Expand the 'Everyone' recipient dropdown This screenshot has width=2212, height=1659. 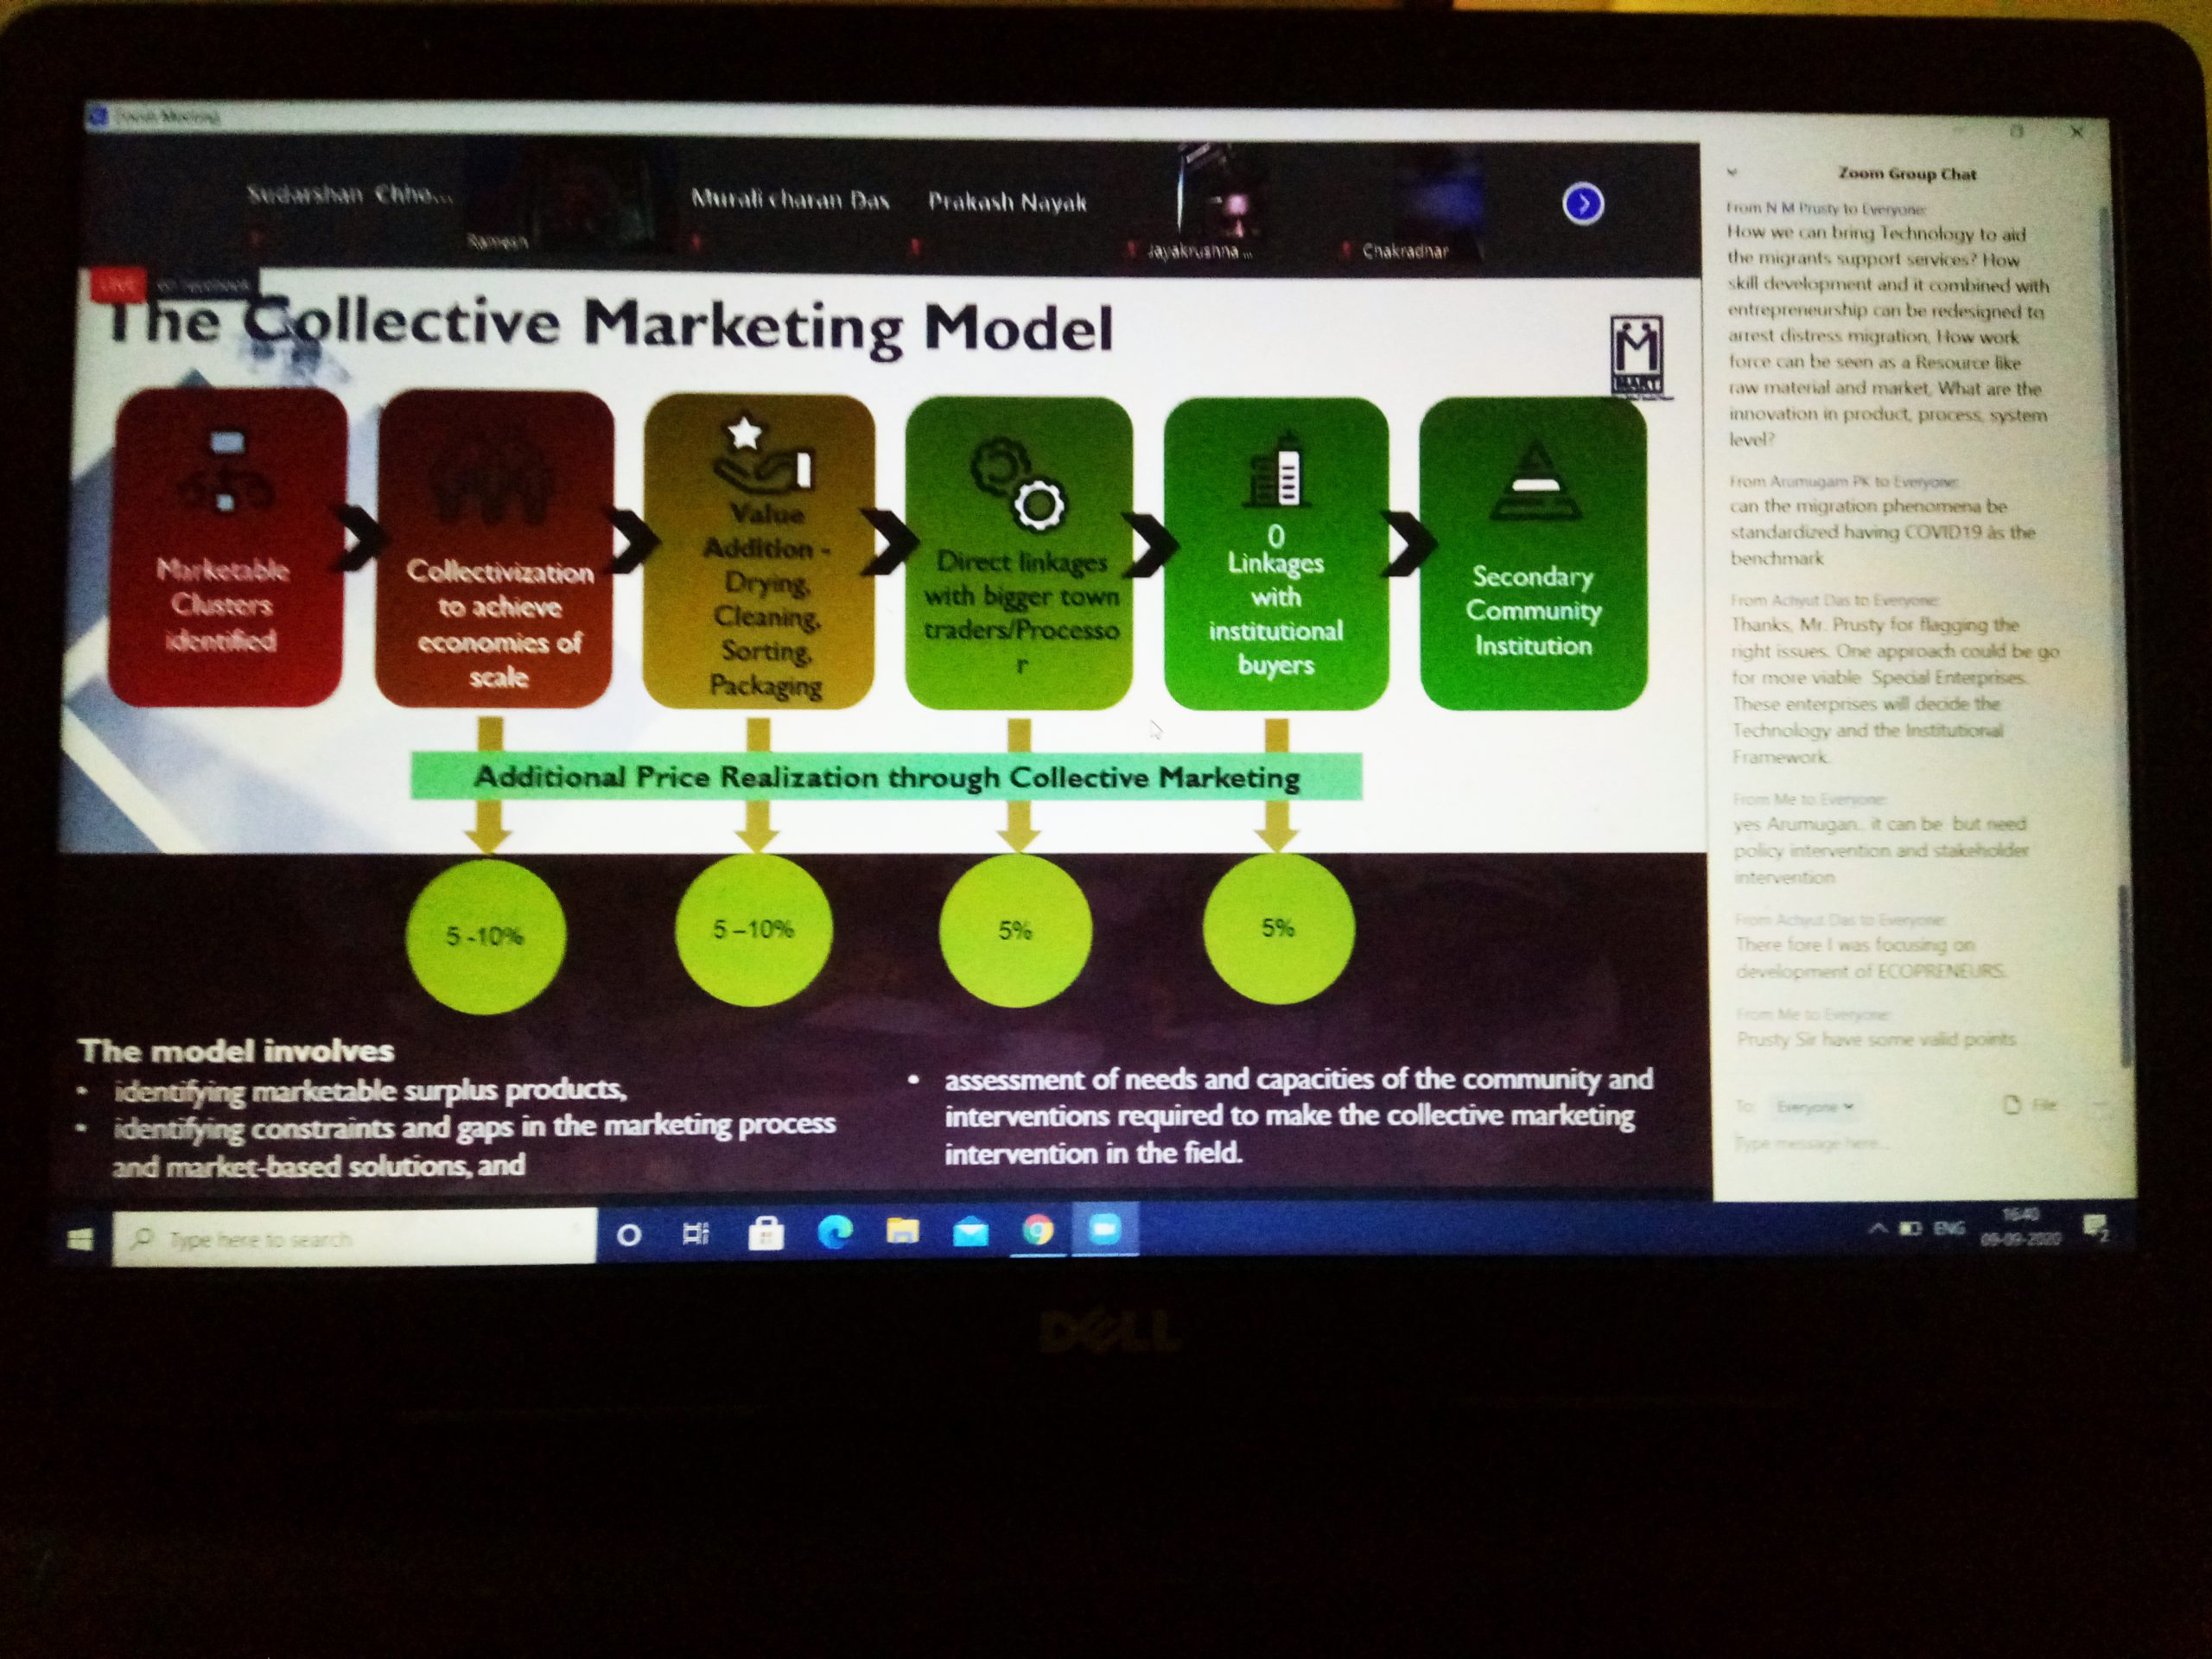(x=1815, y=1106)
